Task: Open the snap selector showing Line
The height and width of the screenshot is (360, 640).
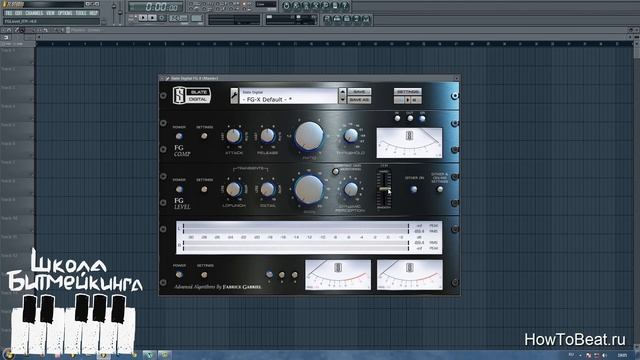Action: coord(266,4)
